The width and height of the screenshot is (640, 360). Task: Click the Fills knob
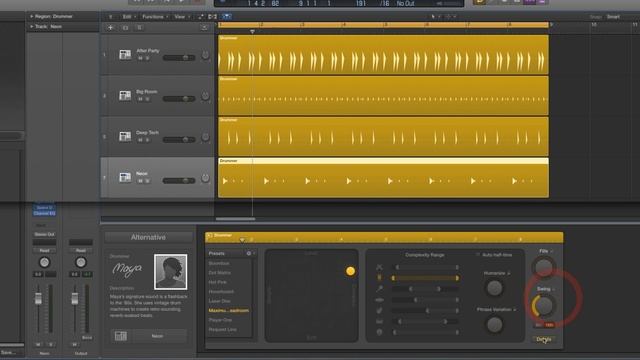544,267
